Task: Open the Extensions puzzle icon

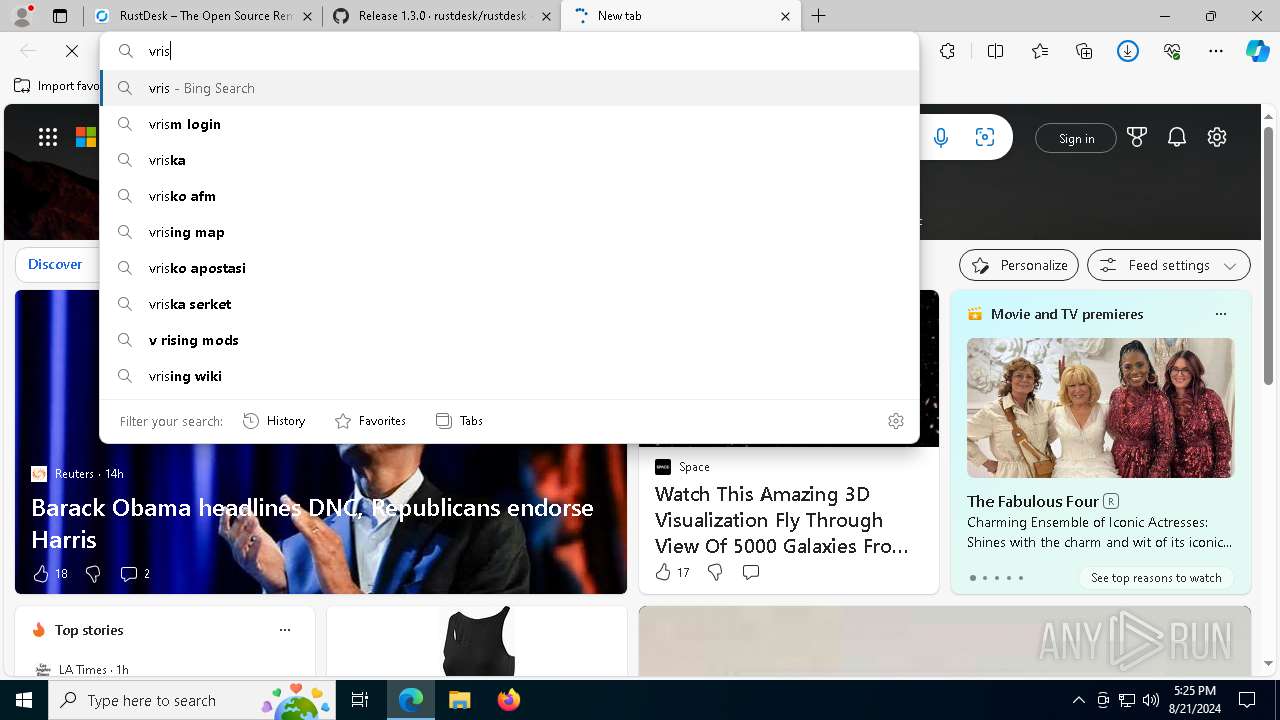Action: [947, 51]
